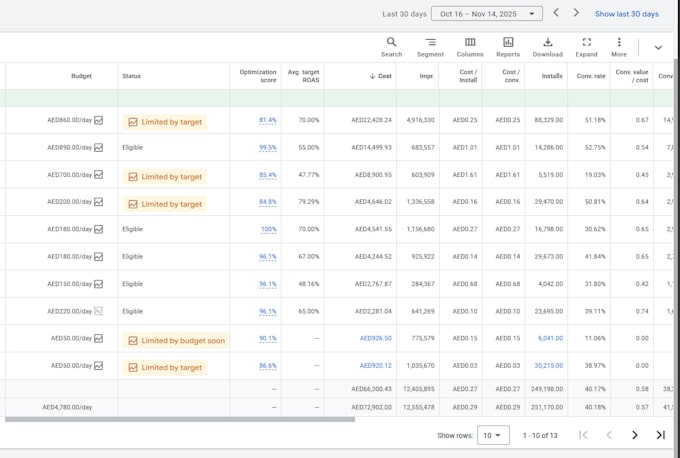Sort by the Avg. target ROAS column header
This screenshot has width=680, height=458.
[303, 76]
